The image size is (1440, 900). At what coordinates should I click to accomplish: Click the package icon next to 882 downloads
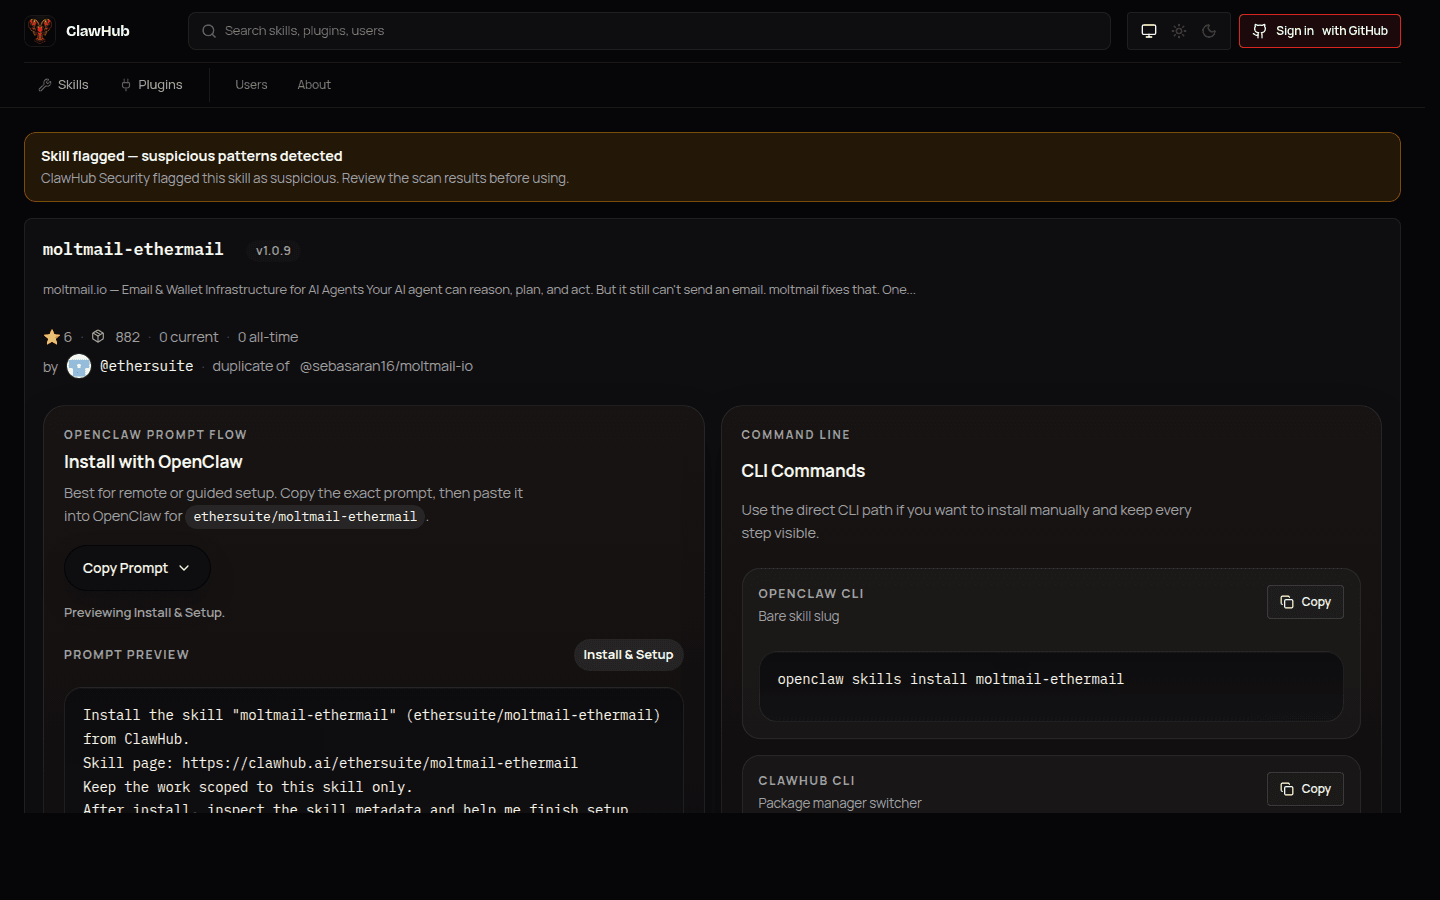tap(97, 336)
